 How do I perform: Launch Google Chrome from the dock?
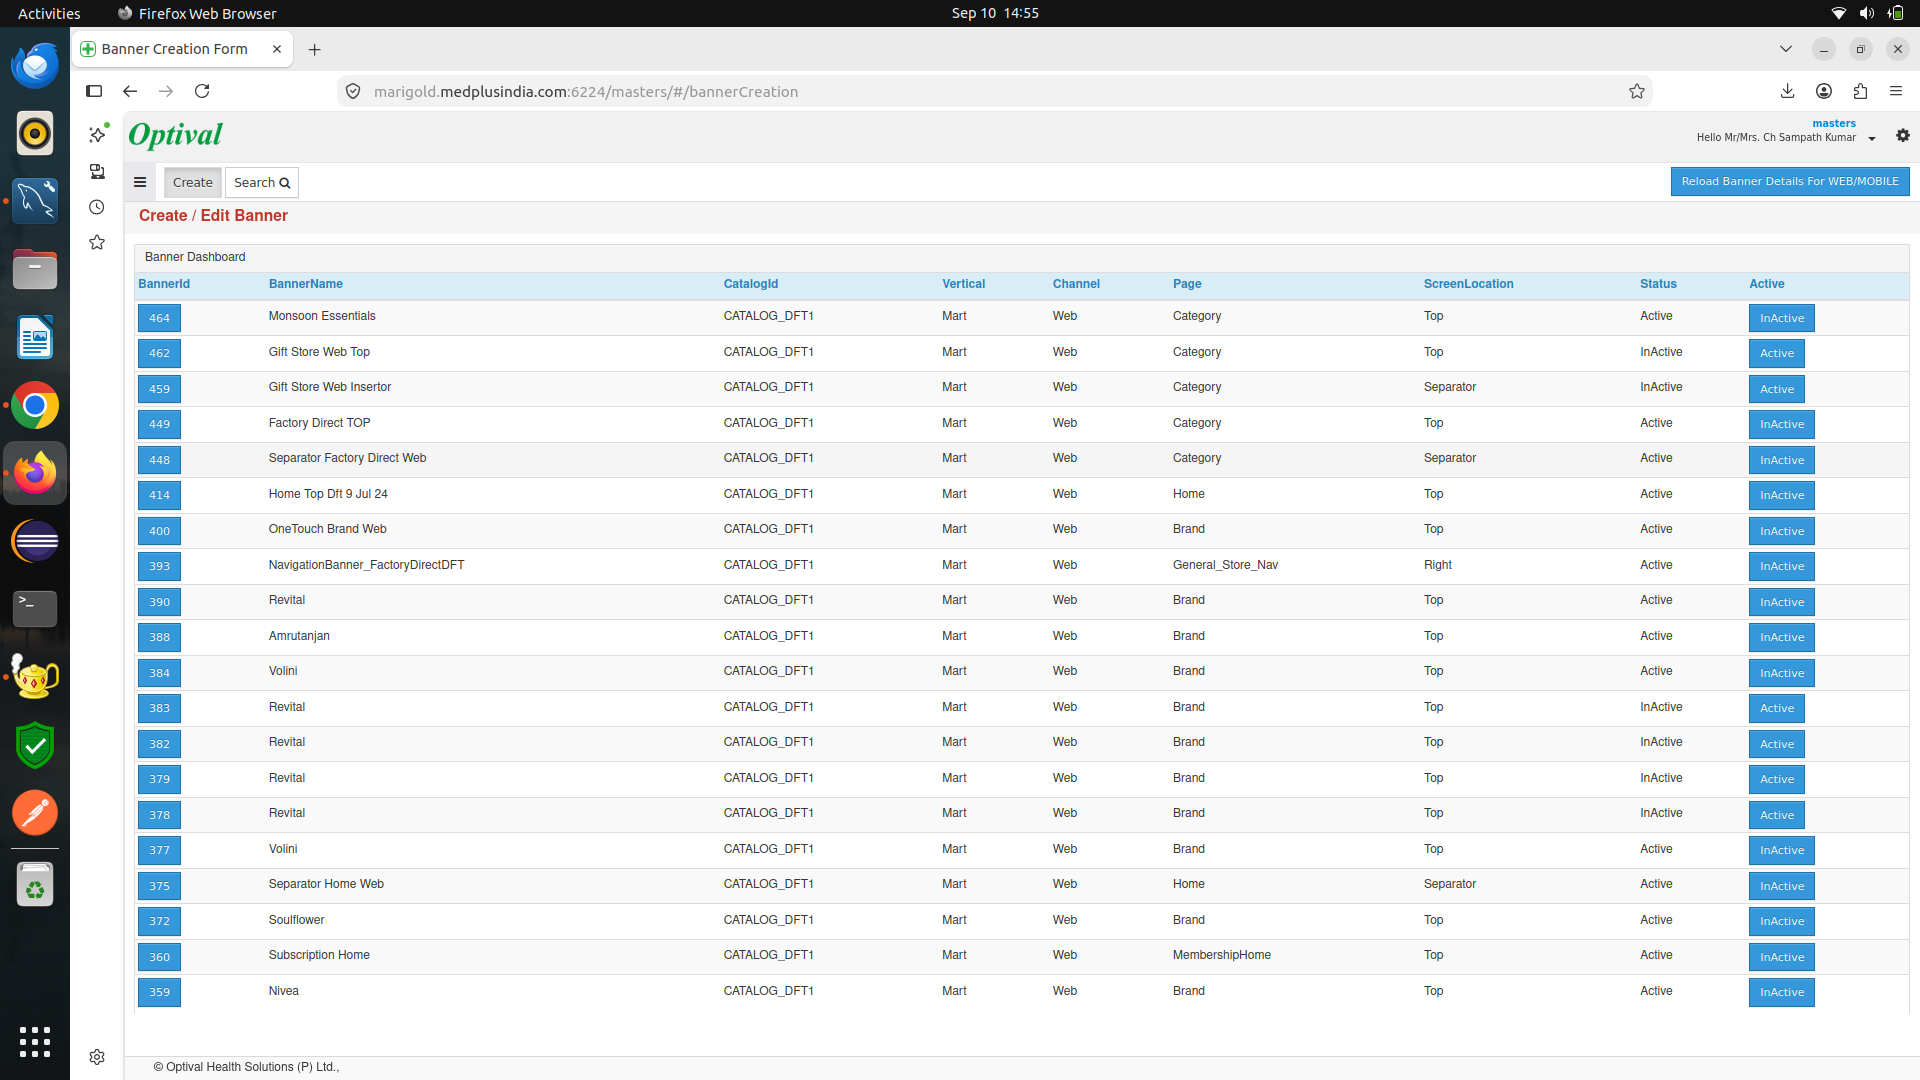[x=35, y=406]
